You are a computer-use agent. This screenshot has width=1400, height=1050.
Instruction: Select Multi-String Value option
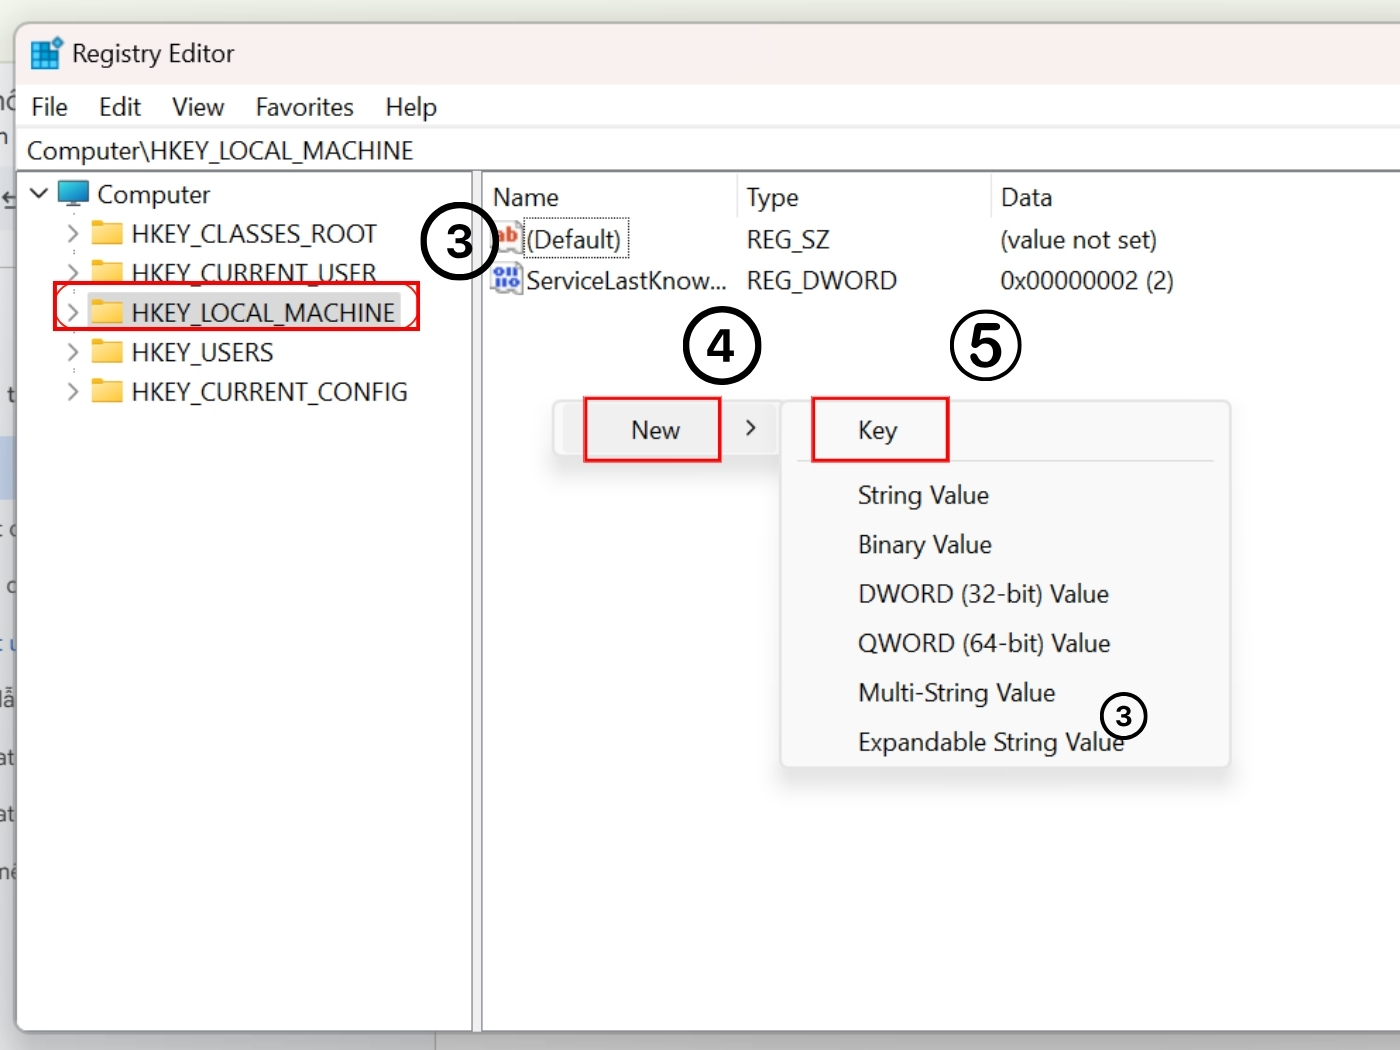tap(957, 693)
